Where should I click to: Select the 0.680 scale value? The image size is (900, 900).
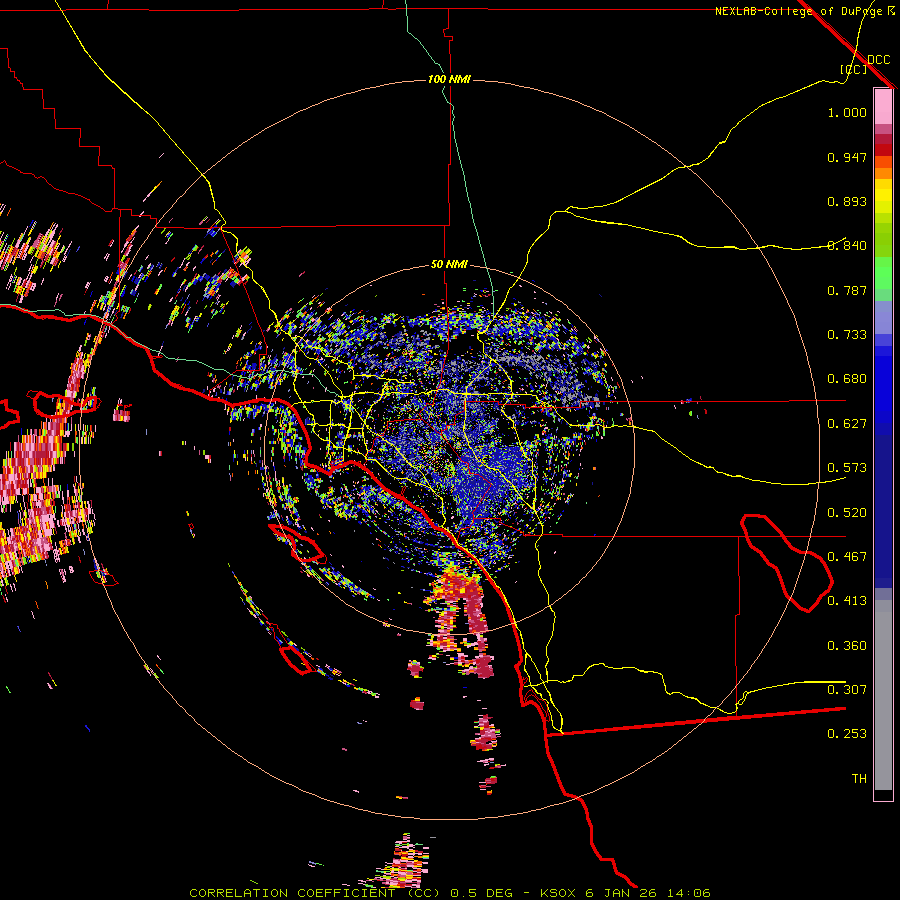click(847, 379)
